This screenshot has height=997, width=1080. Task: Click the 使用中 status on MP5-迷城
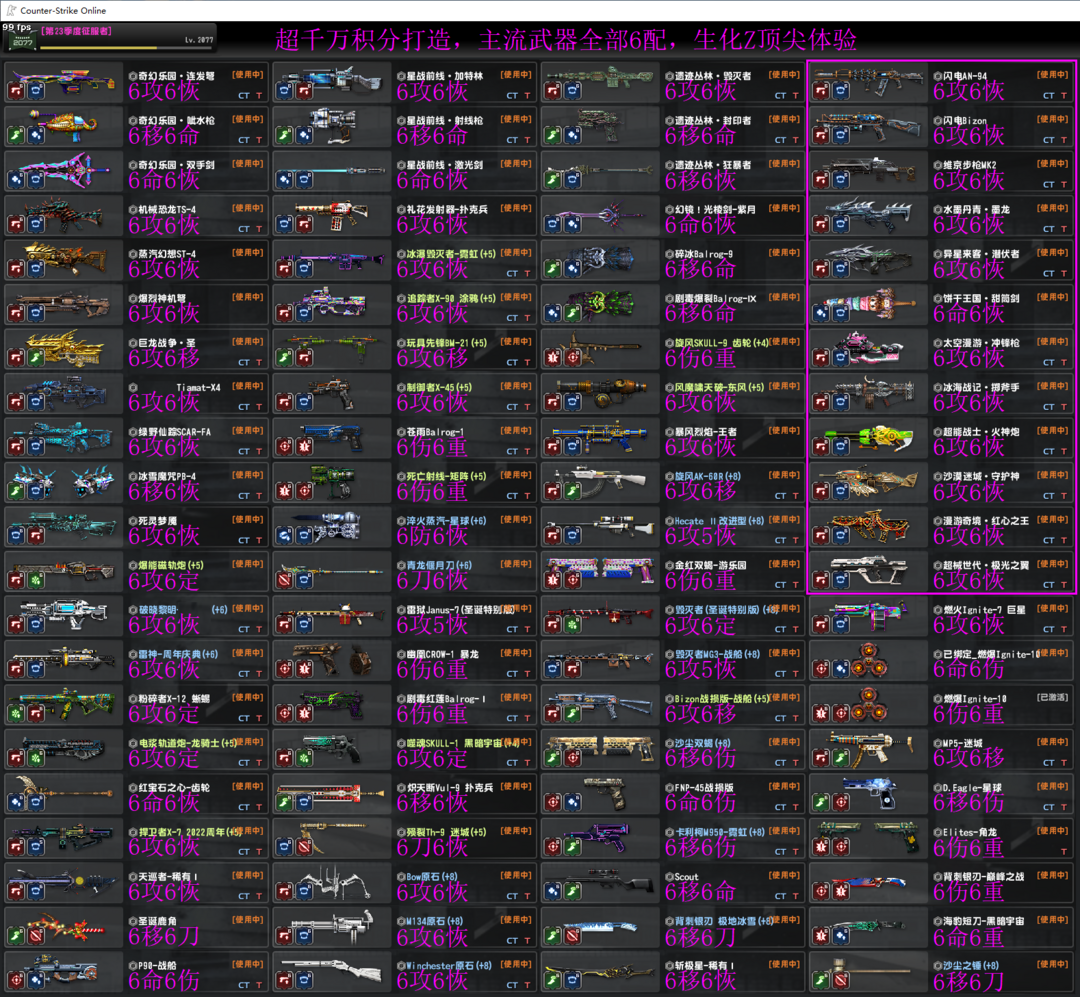pyautogui.click(x=1052, y=742)
